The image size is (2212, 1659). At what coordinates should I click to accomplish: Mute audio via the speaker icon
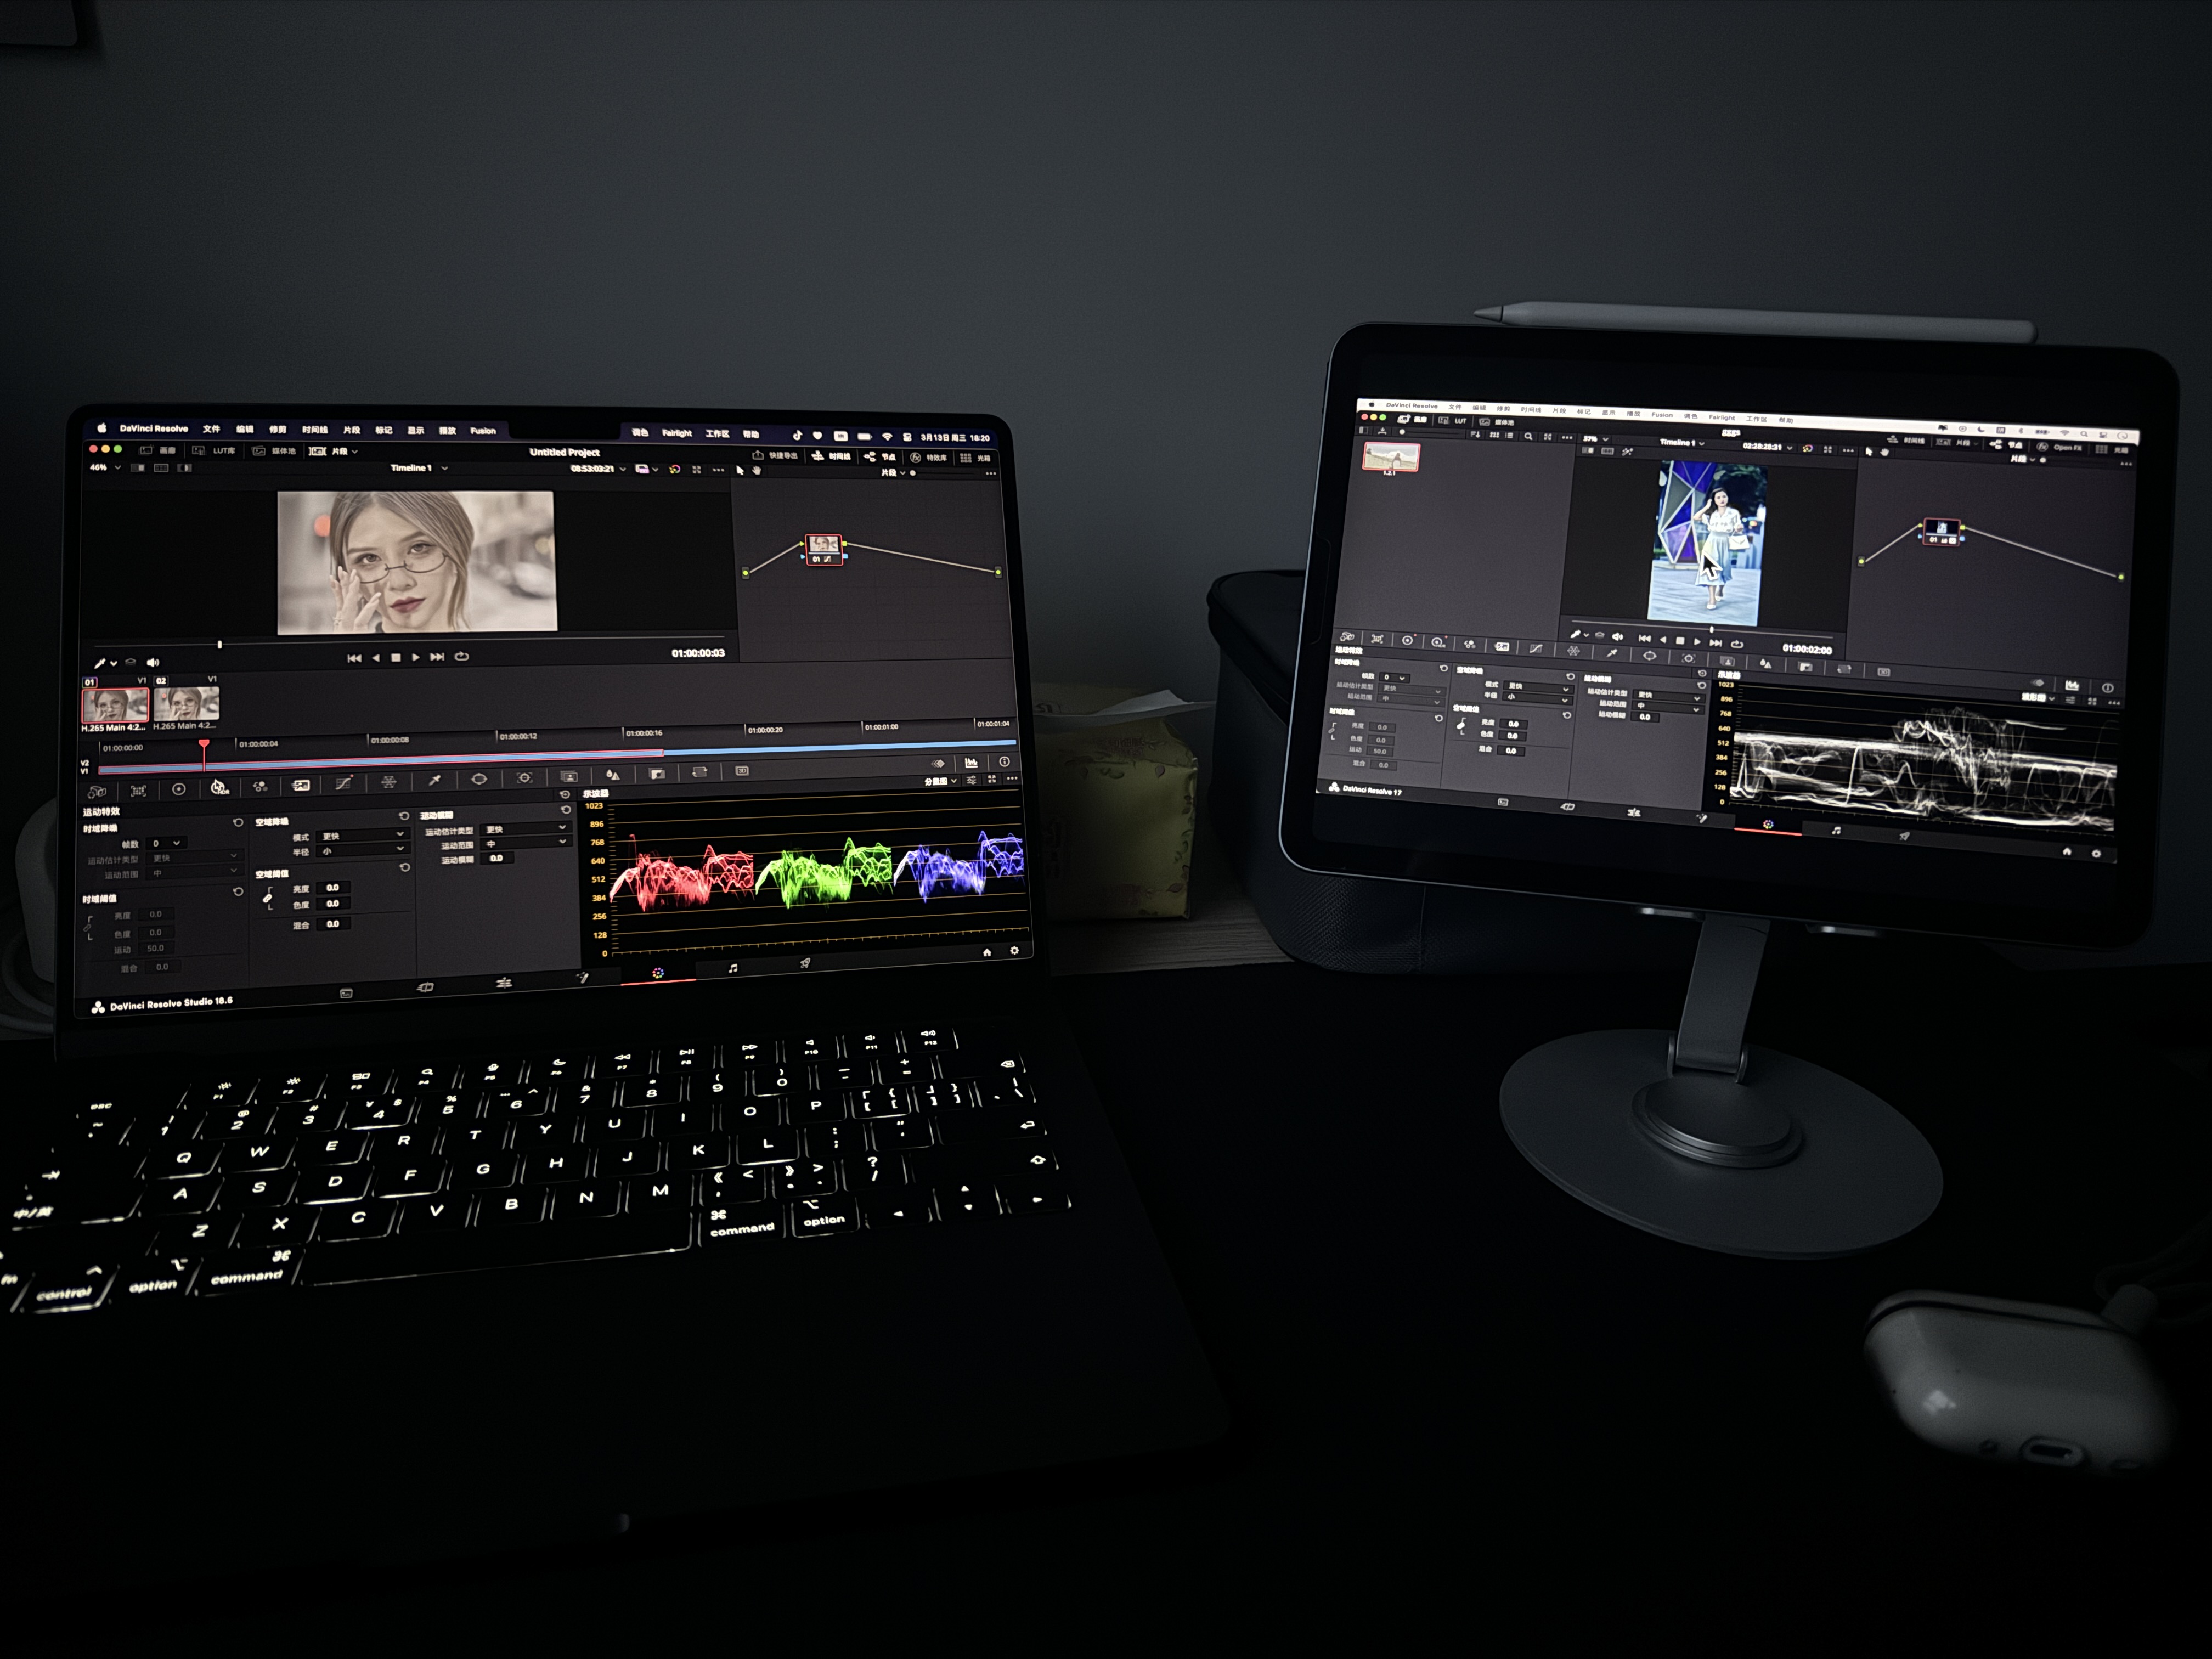152,662
